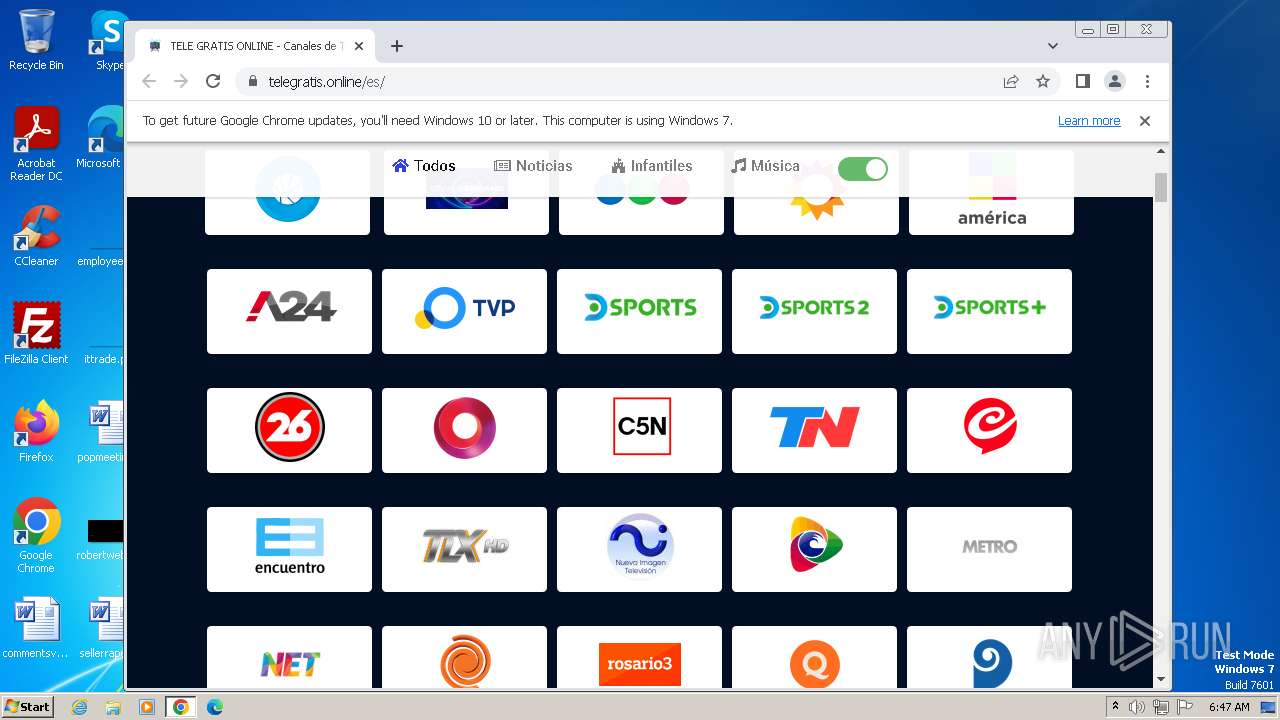
Task: Open the Windows Start menu
Action: click(27, 707)
